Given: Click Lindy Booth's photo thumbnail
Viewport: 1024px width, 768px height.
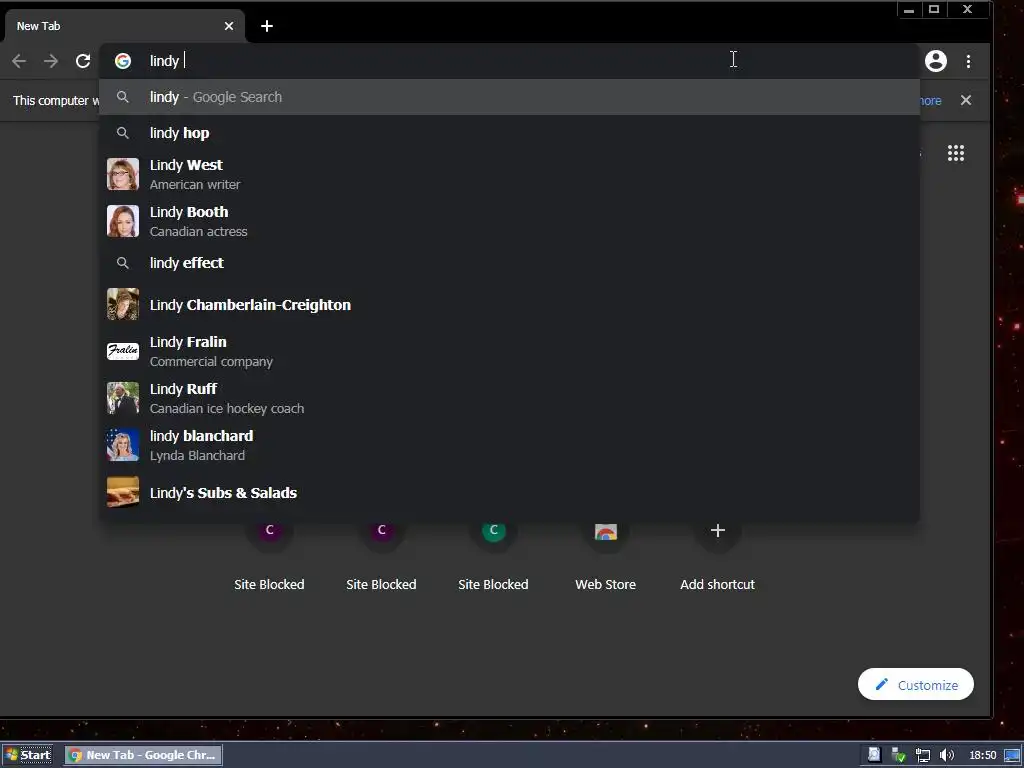Looking at the screenshot, I should pyautogui.click(x=123, y=221).
